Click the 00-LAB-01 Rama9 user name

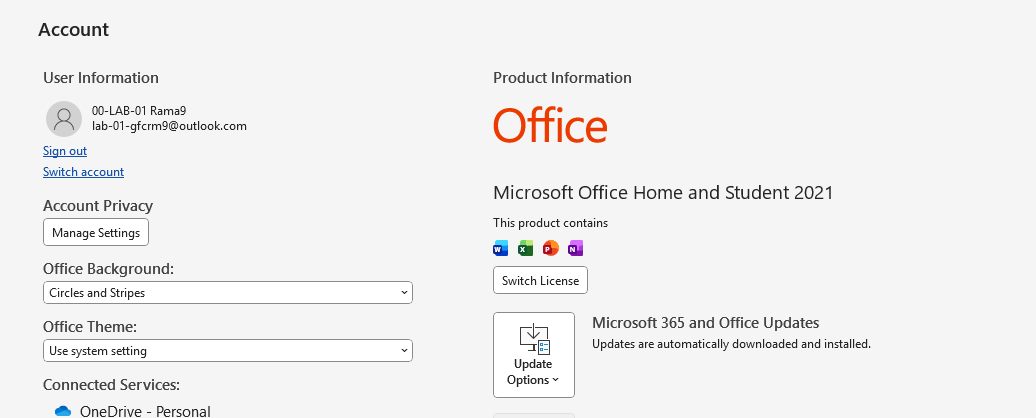[x=139, y=111]
